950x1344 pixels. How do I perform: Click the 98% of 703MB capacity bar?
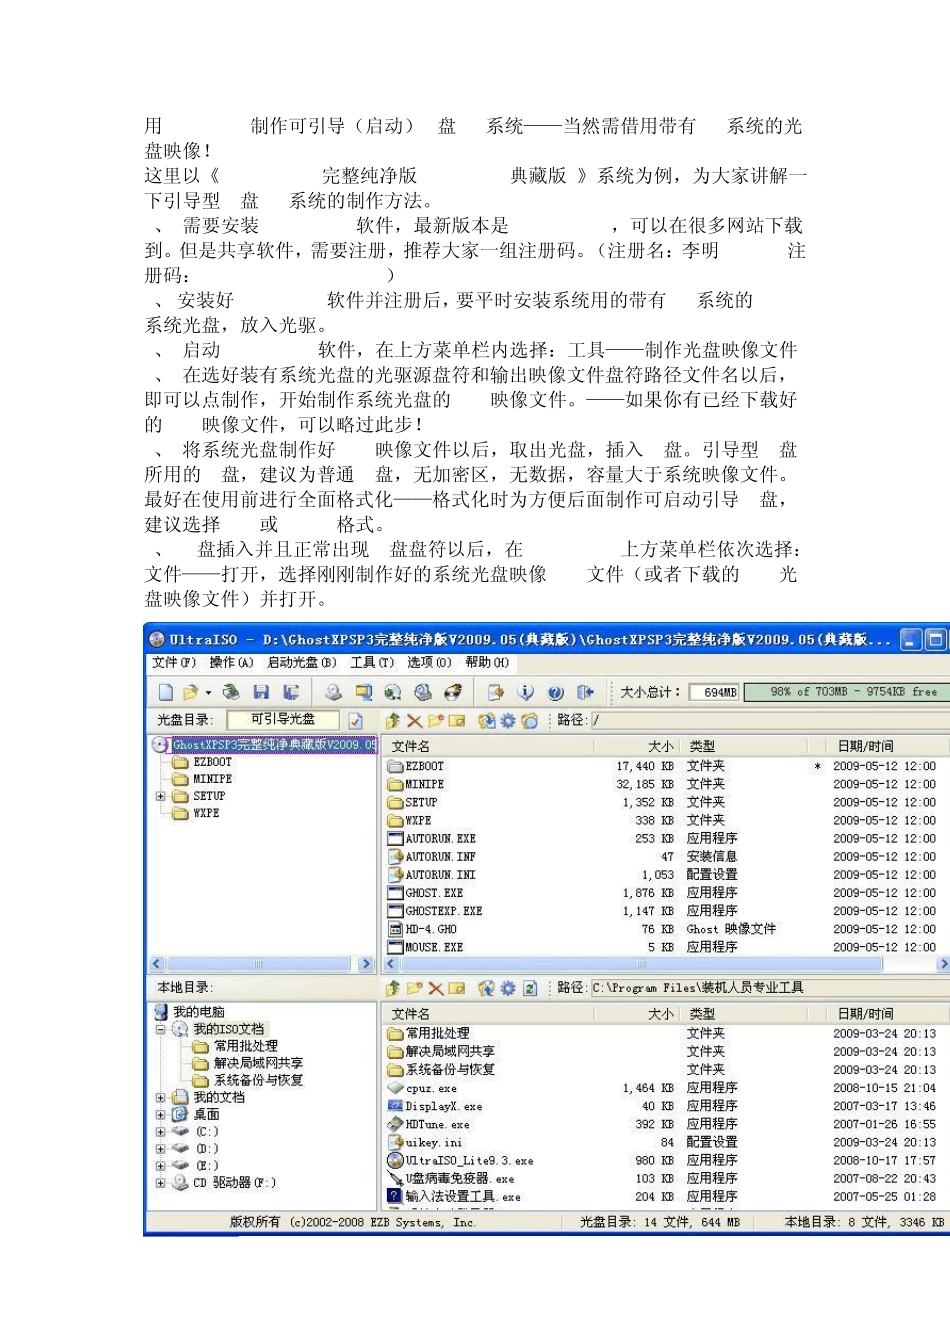point(847,692)
